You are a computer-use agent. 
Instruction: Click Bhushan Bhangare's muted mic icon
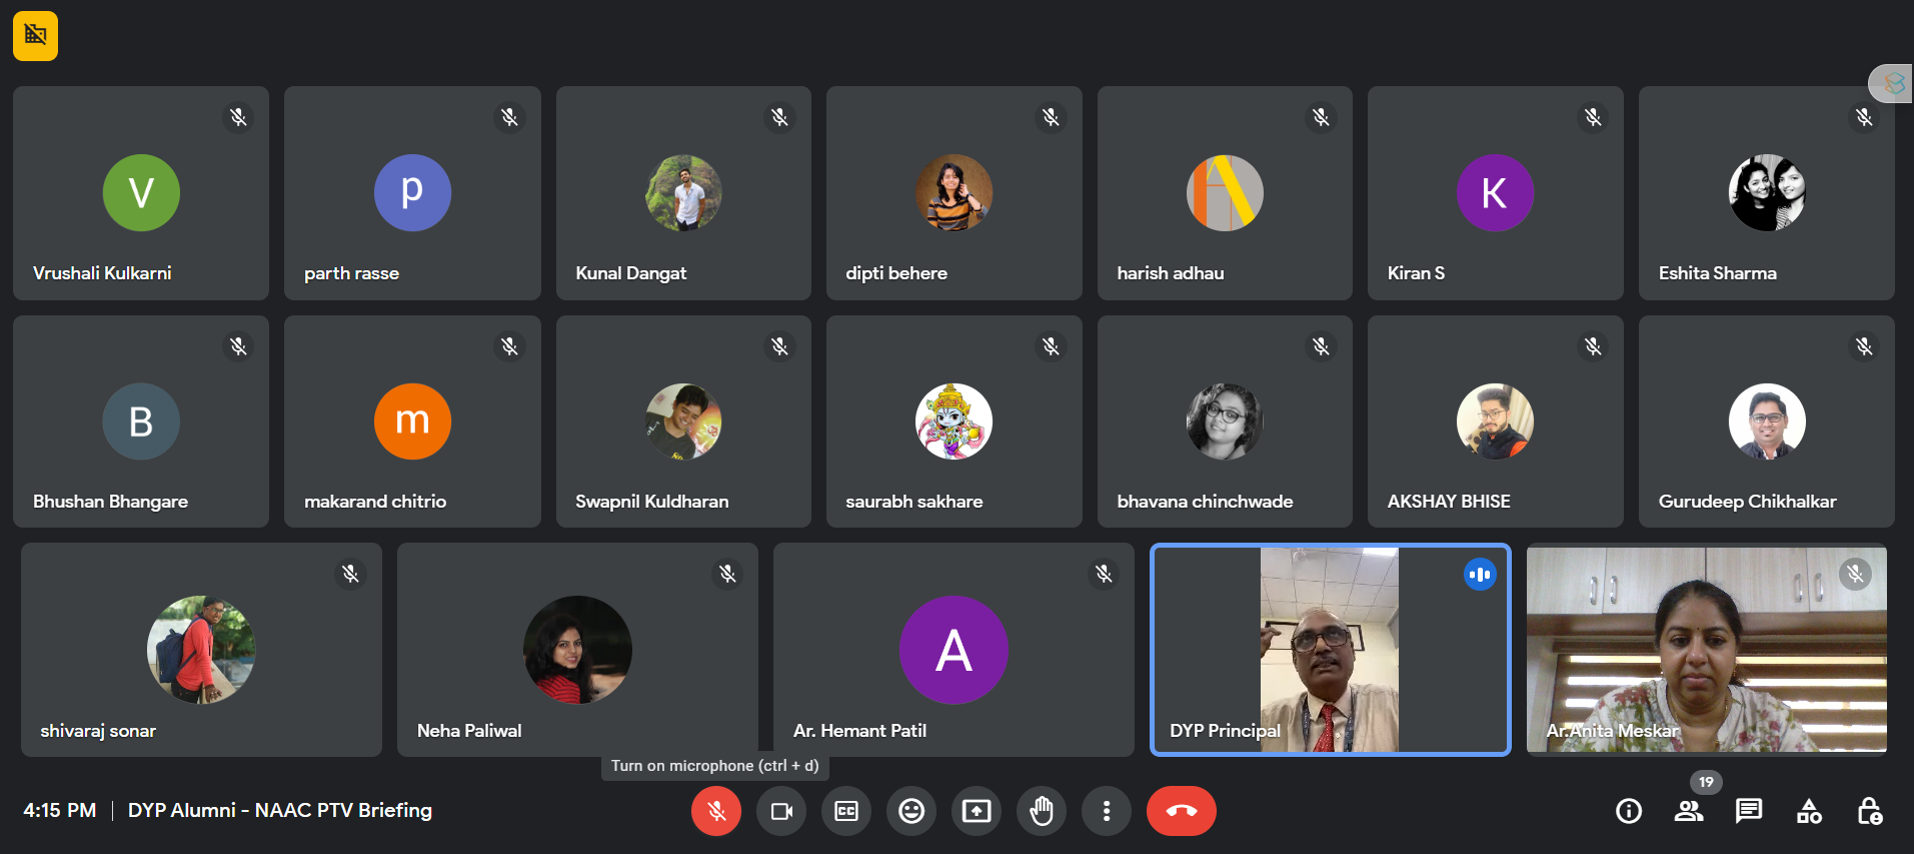tap(238, 346)
